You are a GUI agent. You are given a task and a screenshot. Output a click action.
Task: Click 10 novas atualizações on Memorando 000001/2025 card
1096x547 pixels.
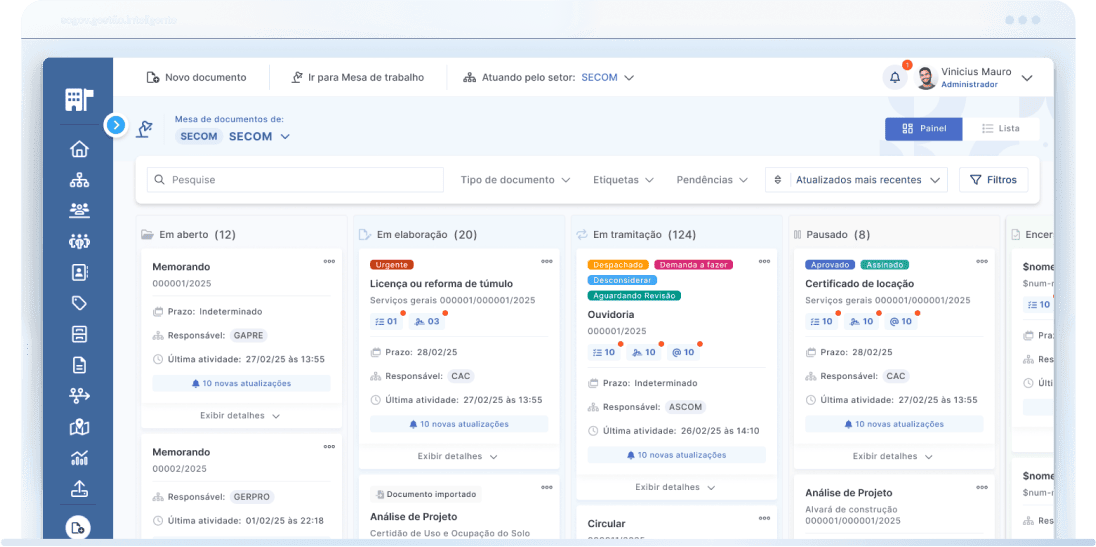pyautogui.click(x=241, y=384)
